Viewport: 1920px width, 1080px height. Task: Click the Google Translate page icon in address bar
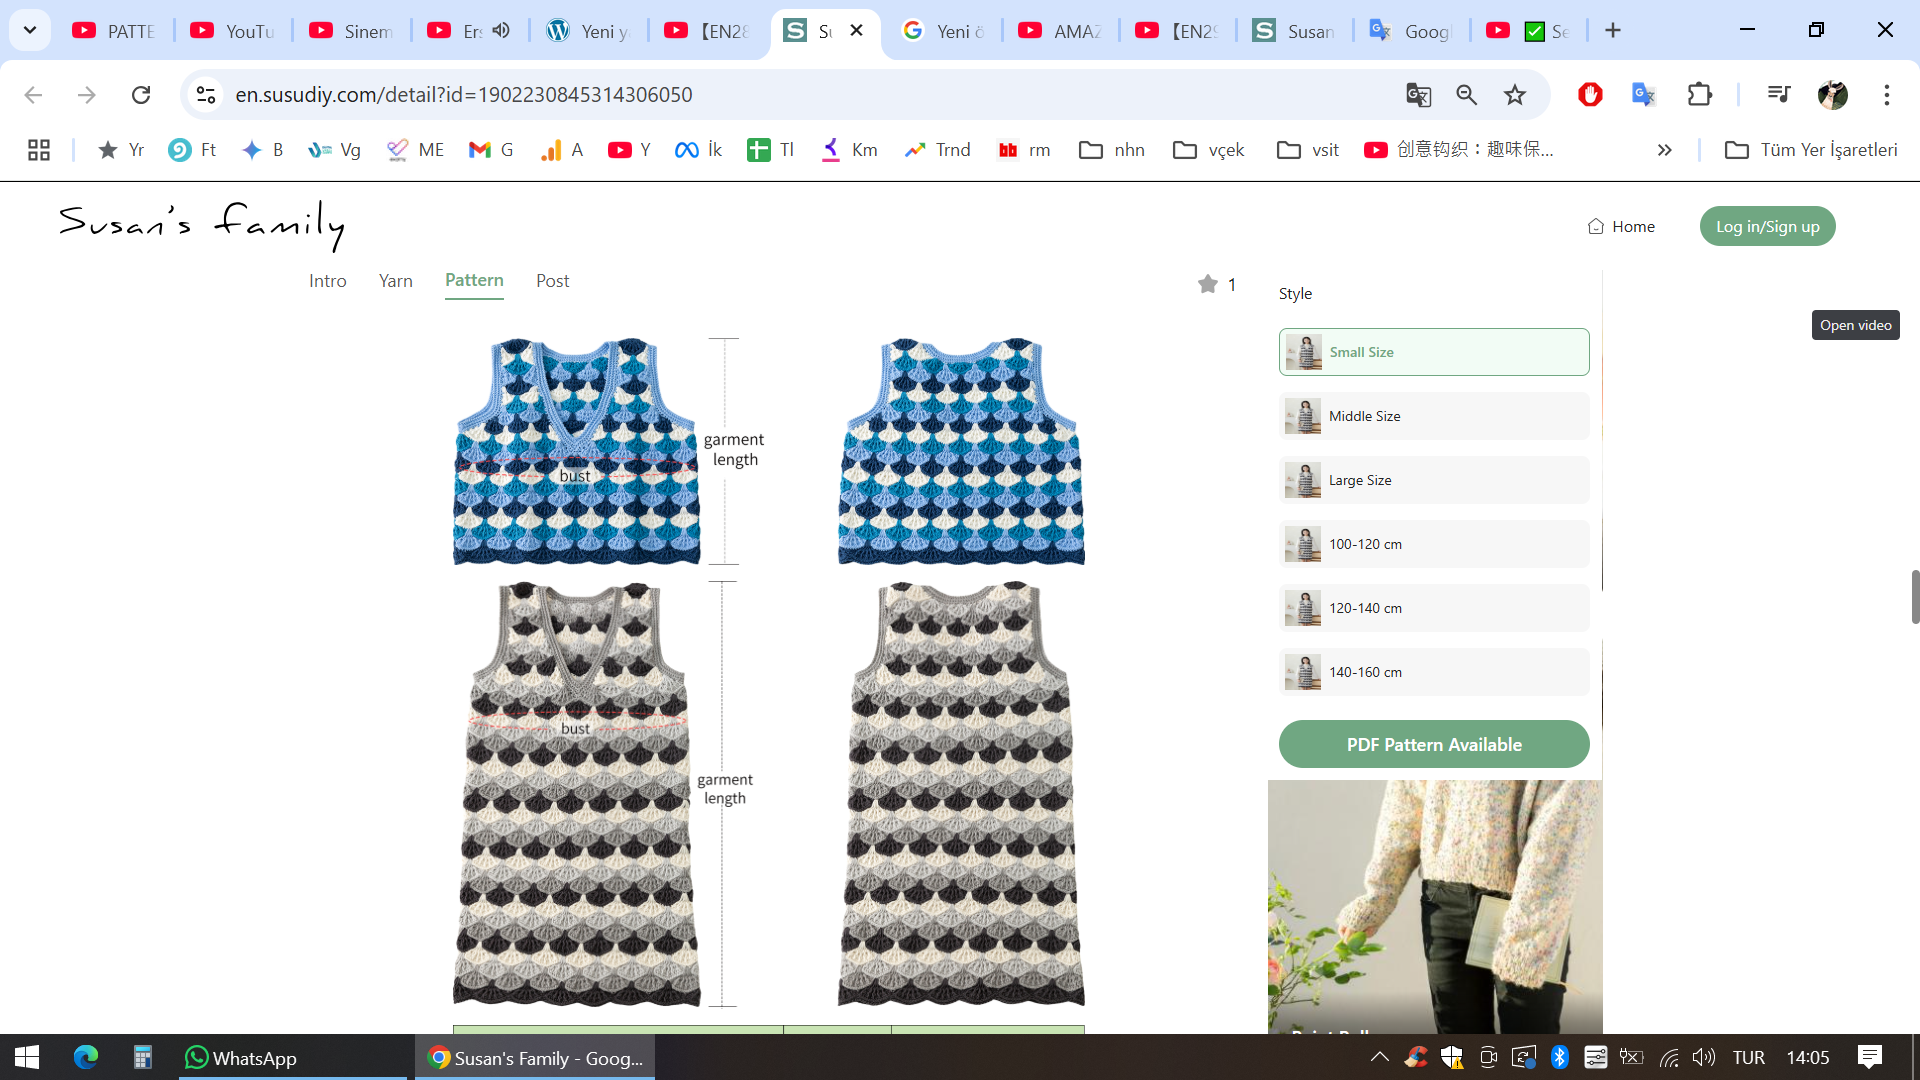(x=1418, y=95)
